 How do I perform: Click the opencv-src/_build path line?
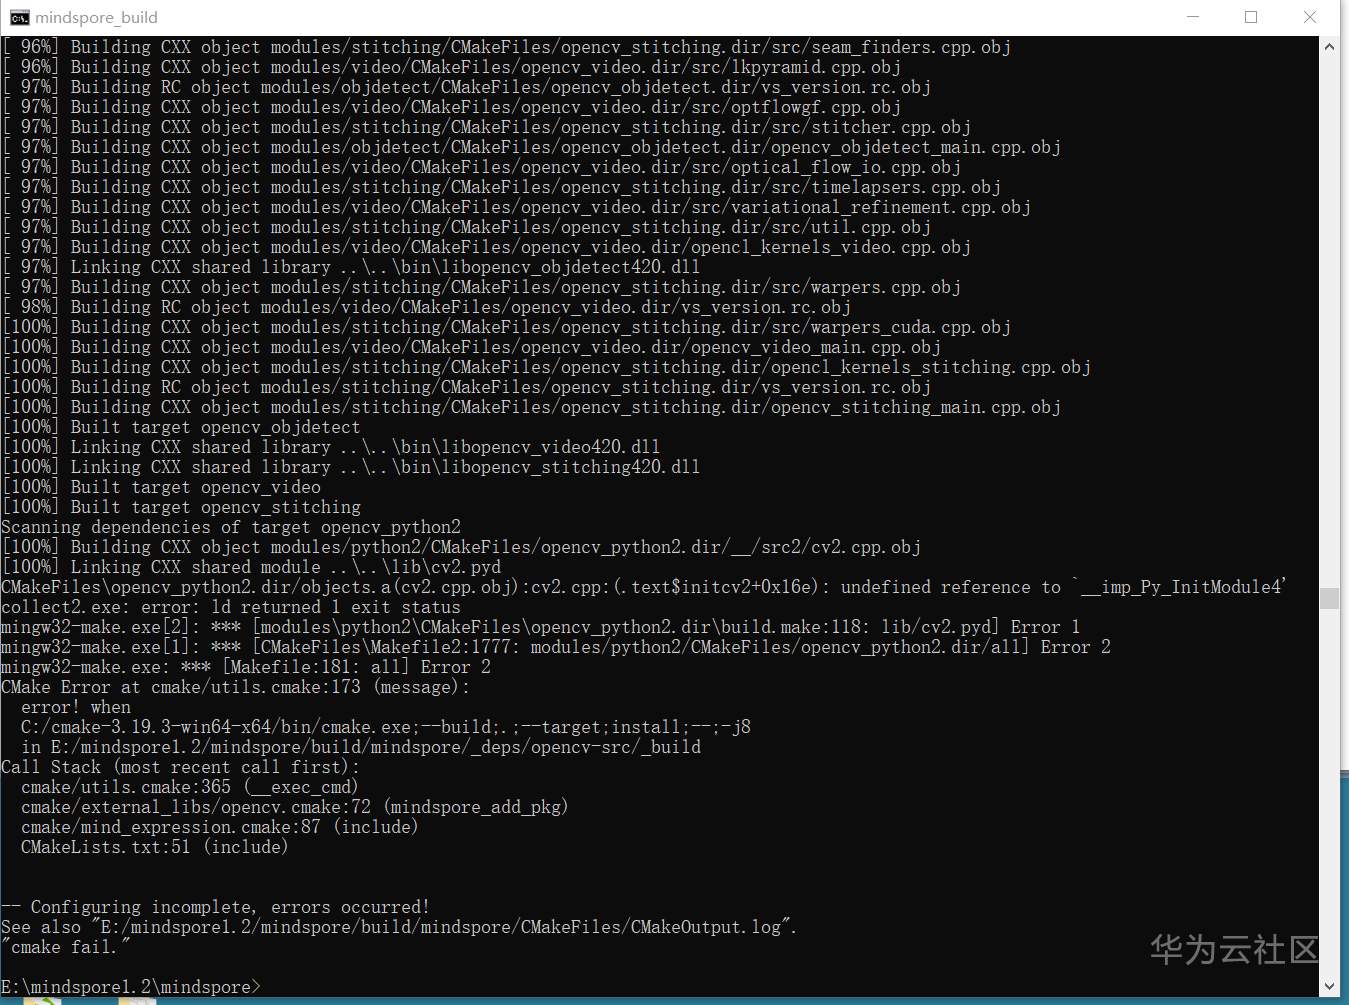coord(361,747)
